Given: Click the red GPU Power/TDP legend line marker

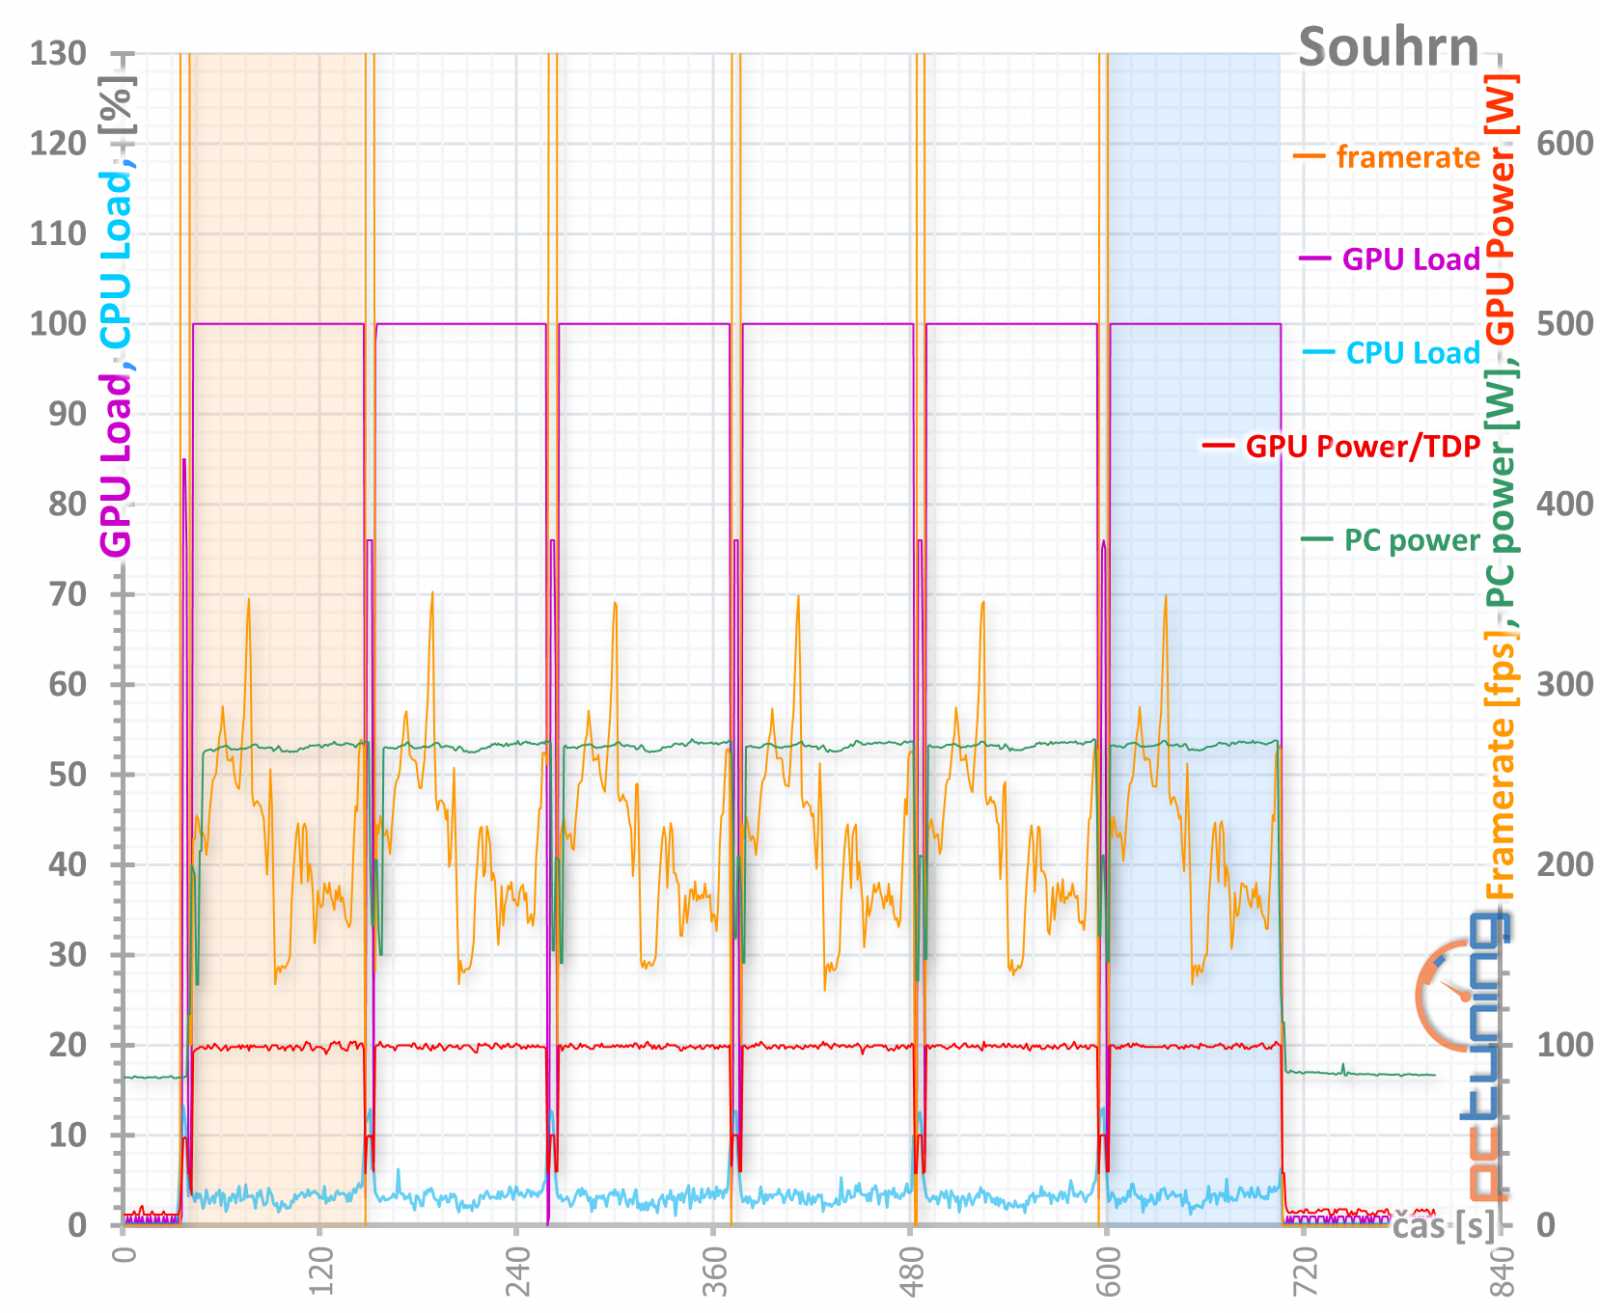Looking at the screenshot, I should tap(1217, 446).
